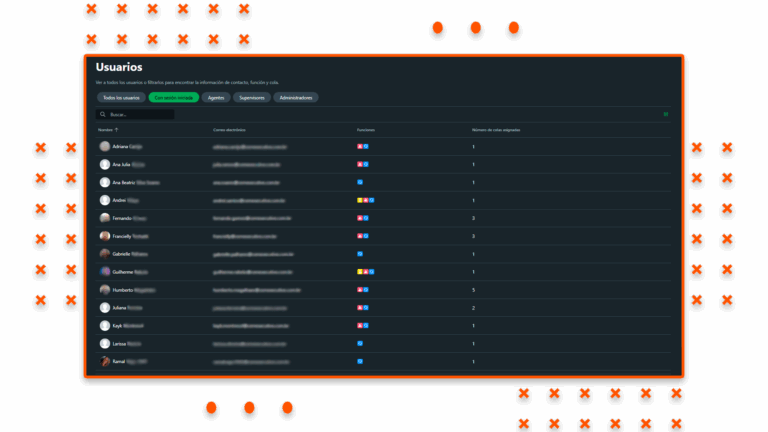Click Humberto's profile avatar
Screen dimensions: 768x432
point(105,290)
